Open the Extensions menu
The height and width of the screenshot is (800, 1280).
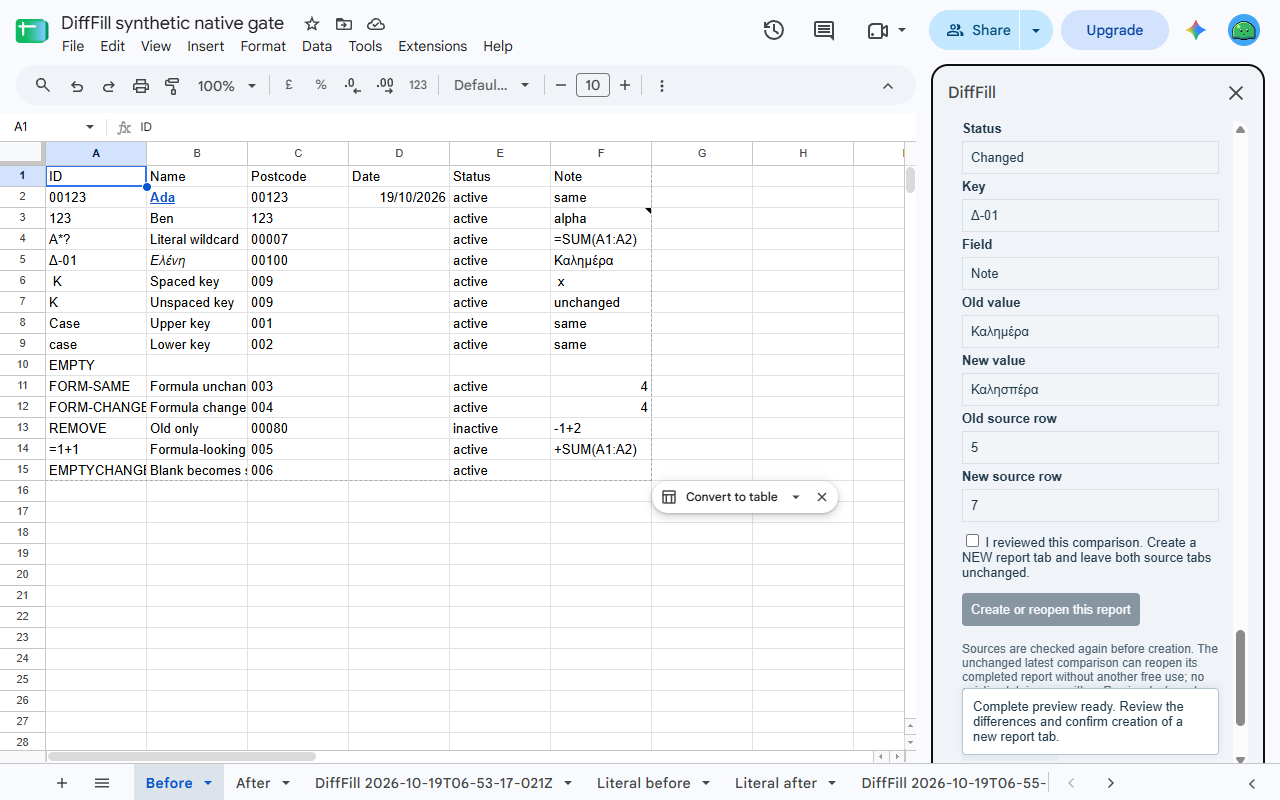432,46
